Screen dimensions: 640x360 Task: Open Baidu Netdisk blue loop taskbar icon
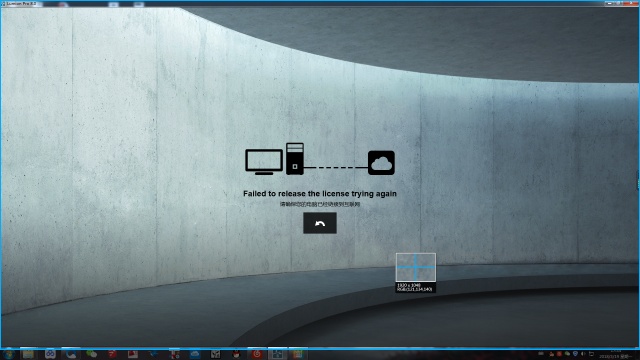tap(50, 354)
